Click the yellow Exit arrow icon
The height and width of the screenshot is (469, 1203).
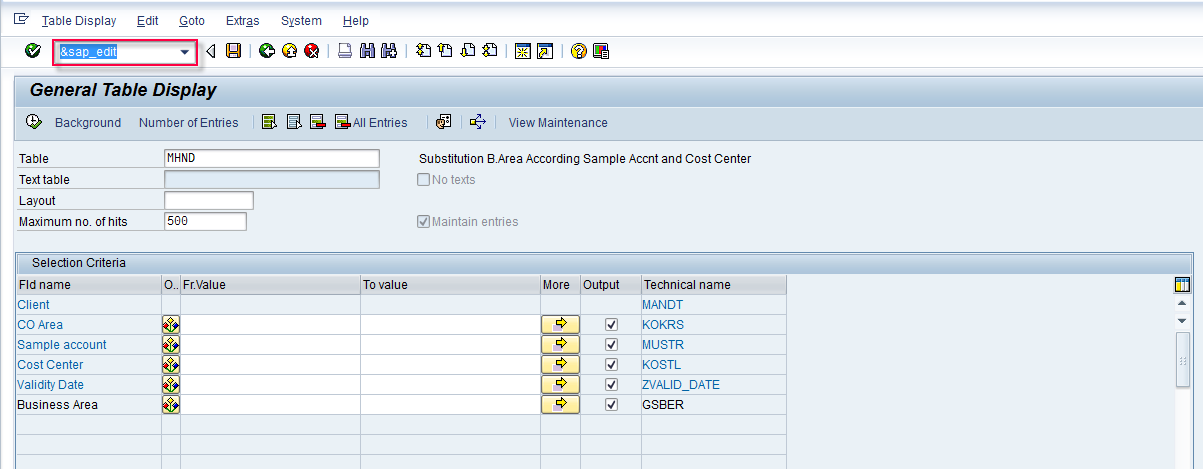289,51
